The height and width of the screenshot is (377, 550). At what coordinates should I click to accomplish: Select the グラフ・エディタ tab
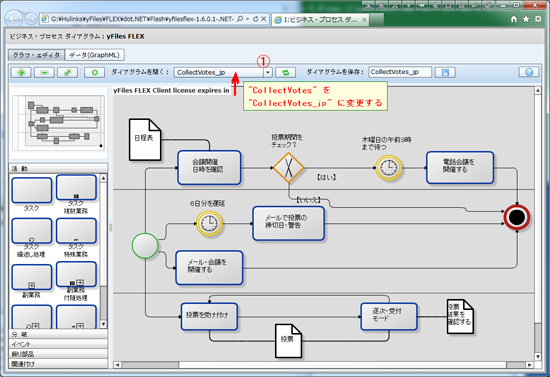point(36,55)
